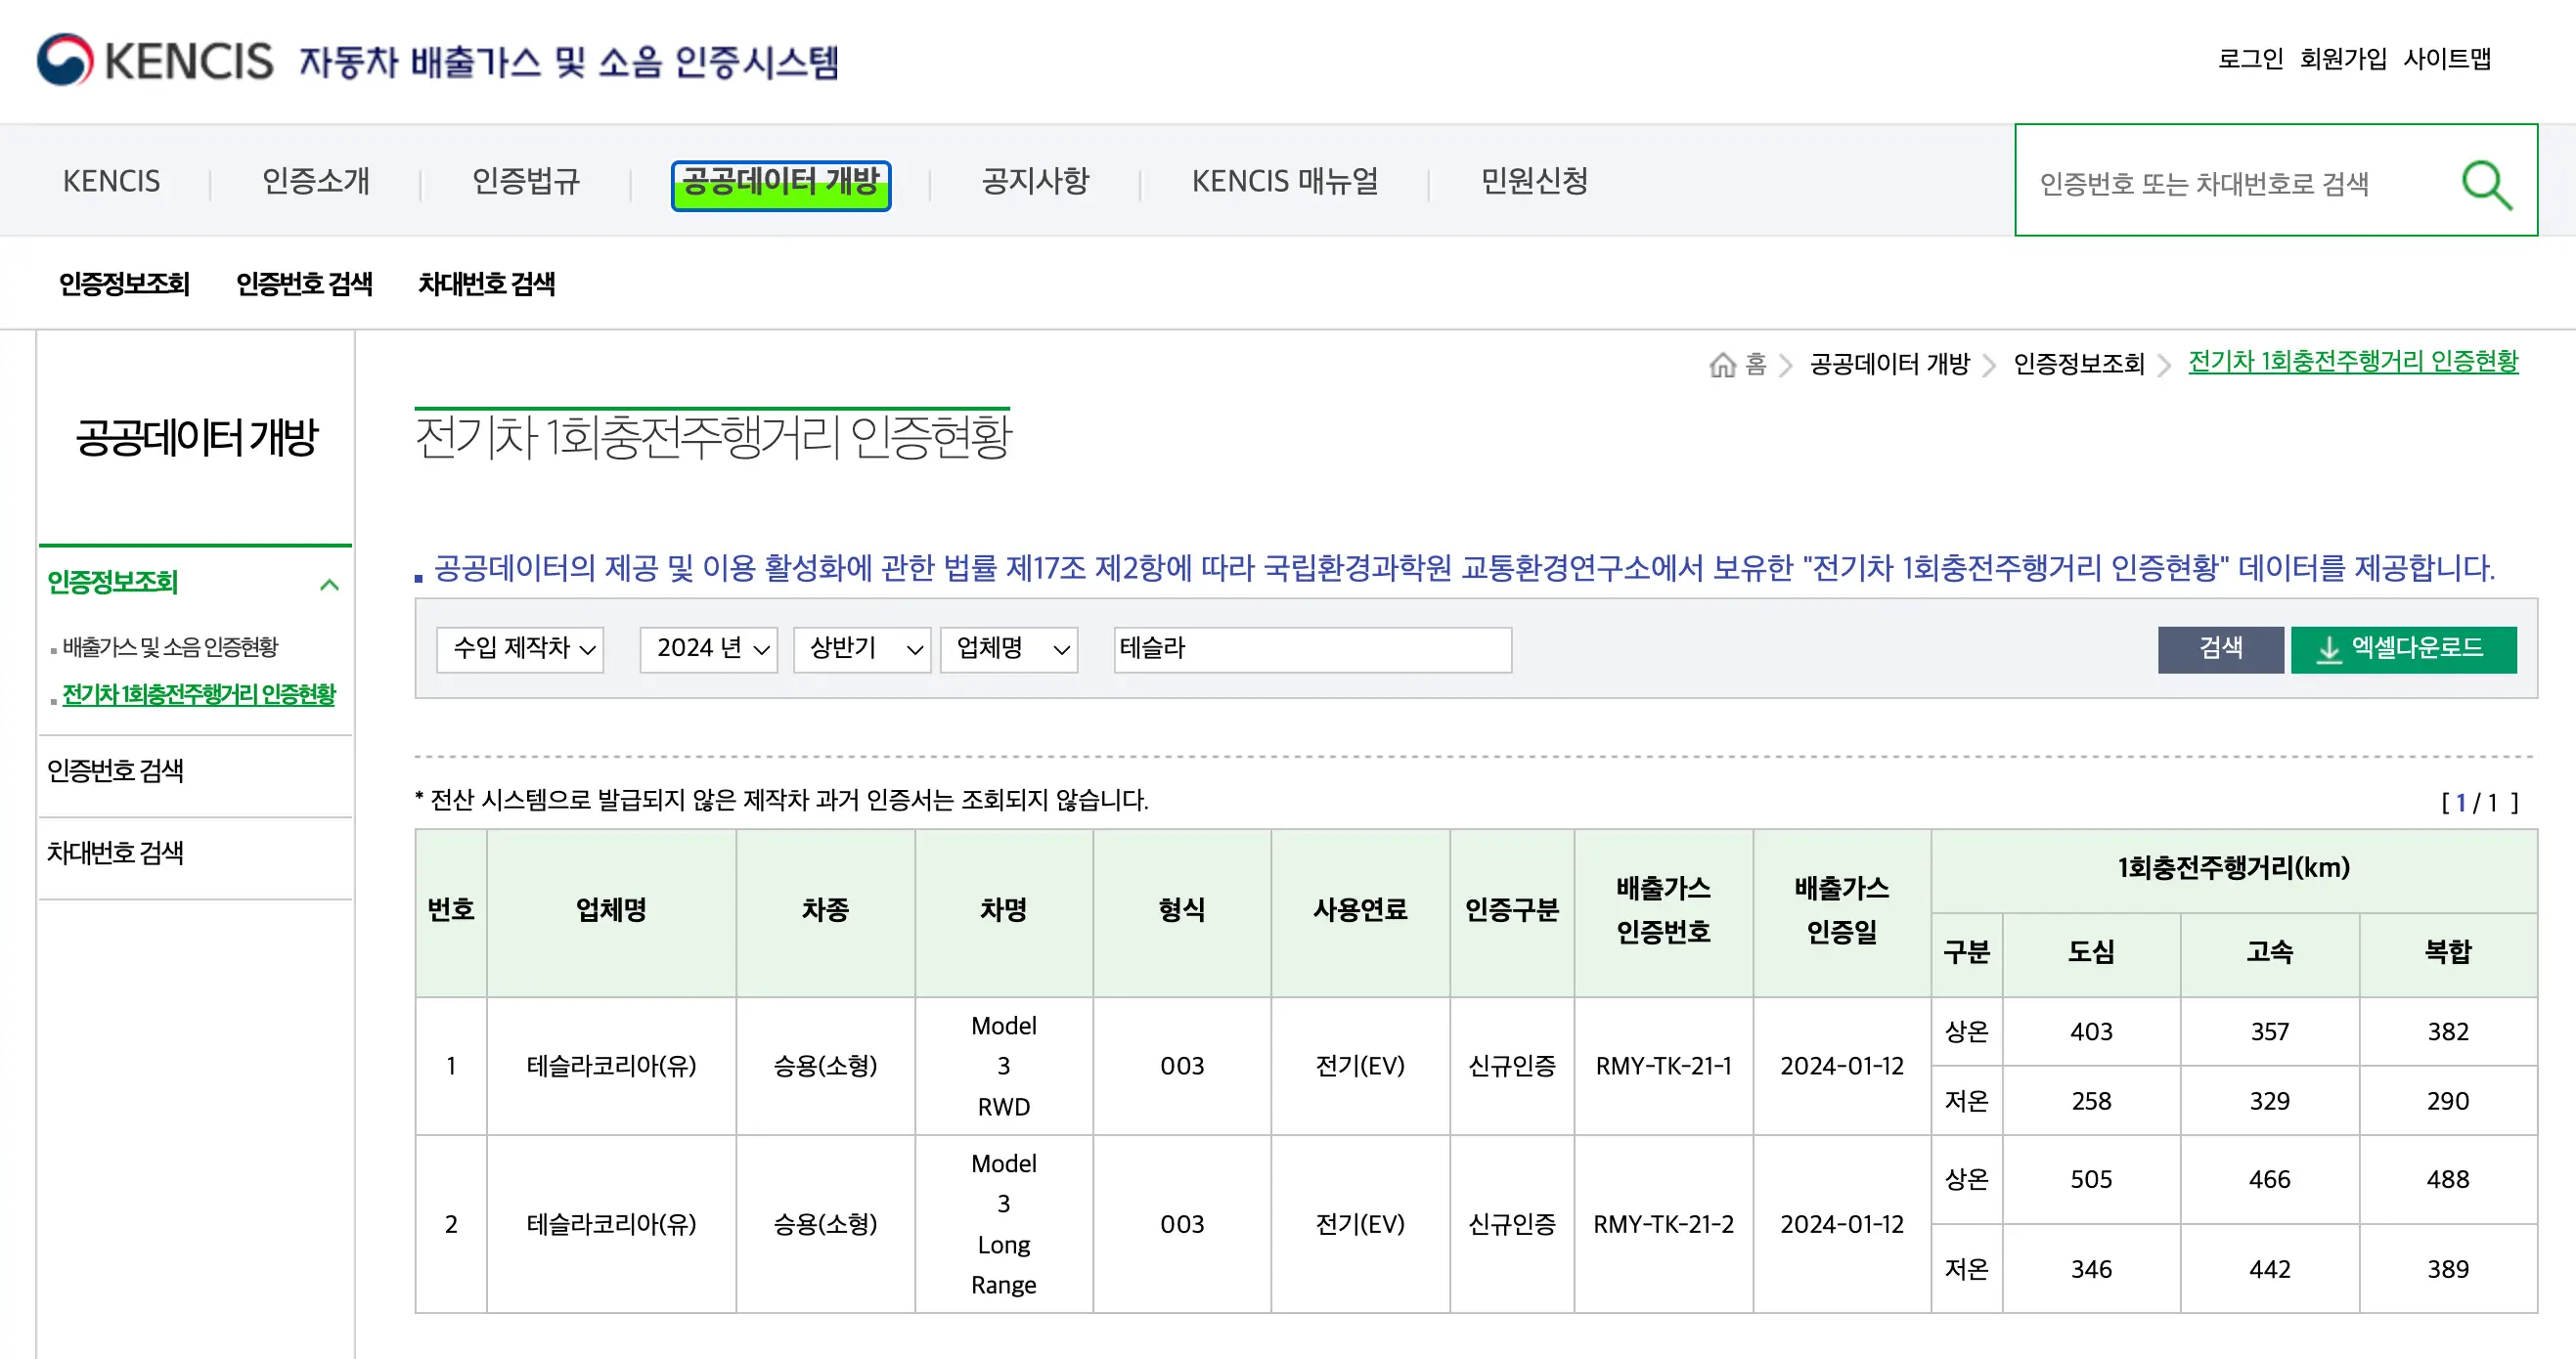Open the 업체명 search-type dropdown
2576x1359 pixels.
(1009, 649)
